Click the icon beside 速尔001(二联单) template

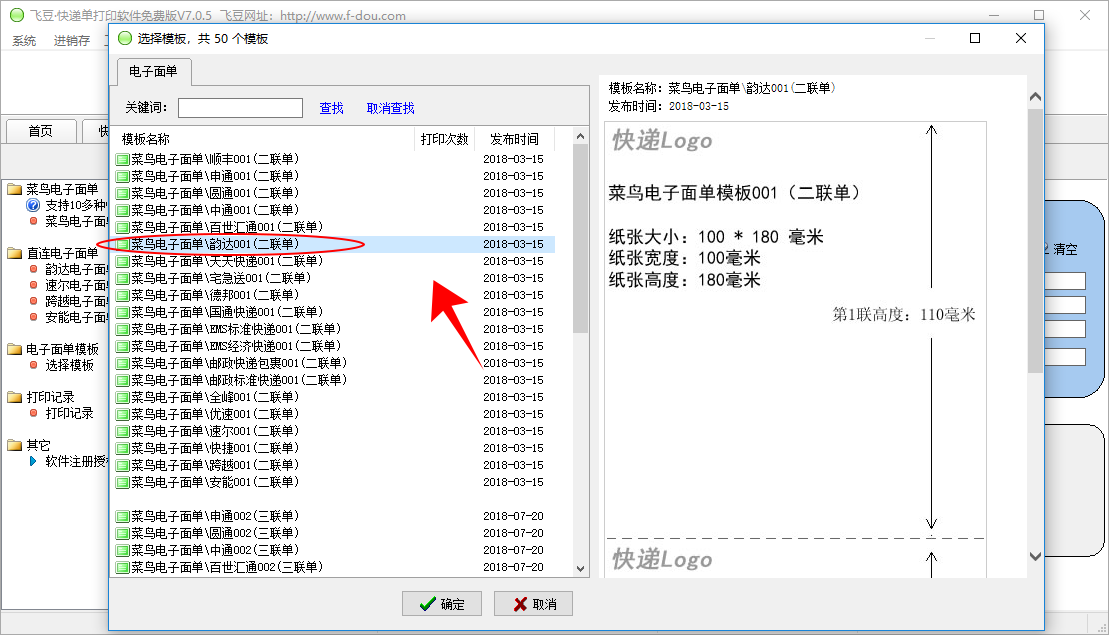point(122,431)
